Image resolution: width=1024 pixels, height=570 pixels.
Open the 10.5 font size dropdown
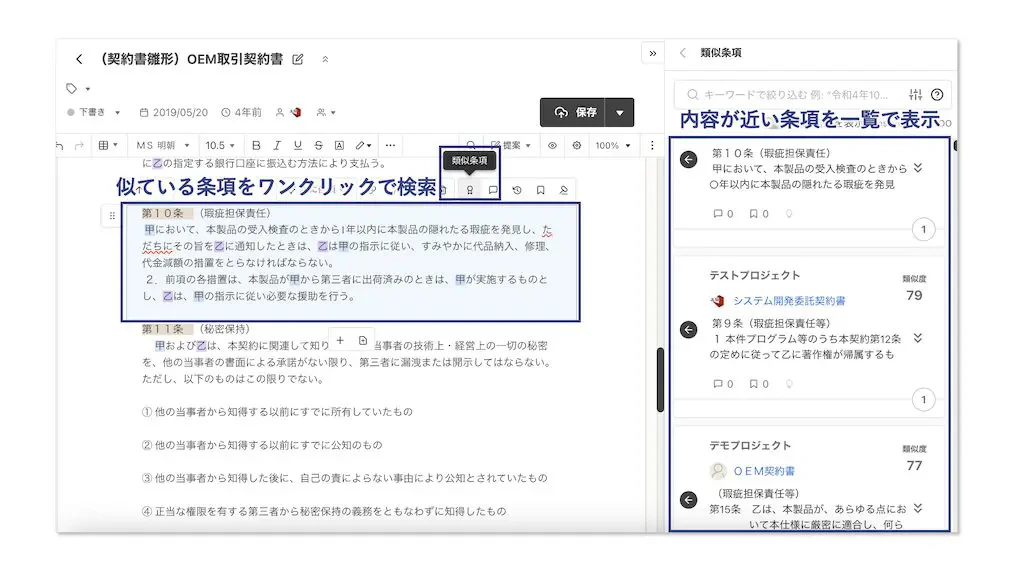(219, 146)
